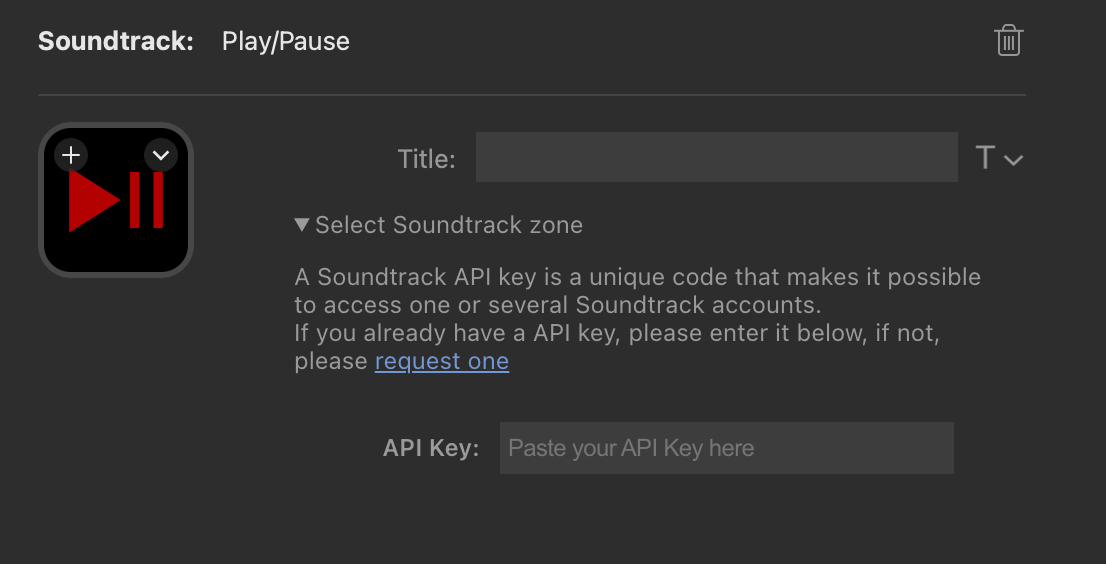The height and width of the screenshot is (564, 1106).
Task: Open the request one link
Action: click(442, 361)
